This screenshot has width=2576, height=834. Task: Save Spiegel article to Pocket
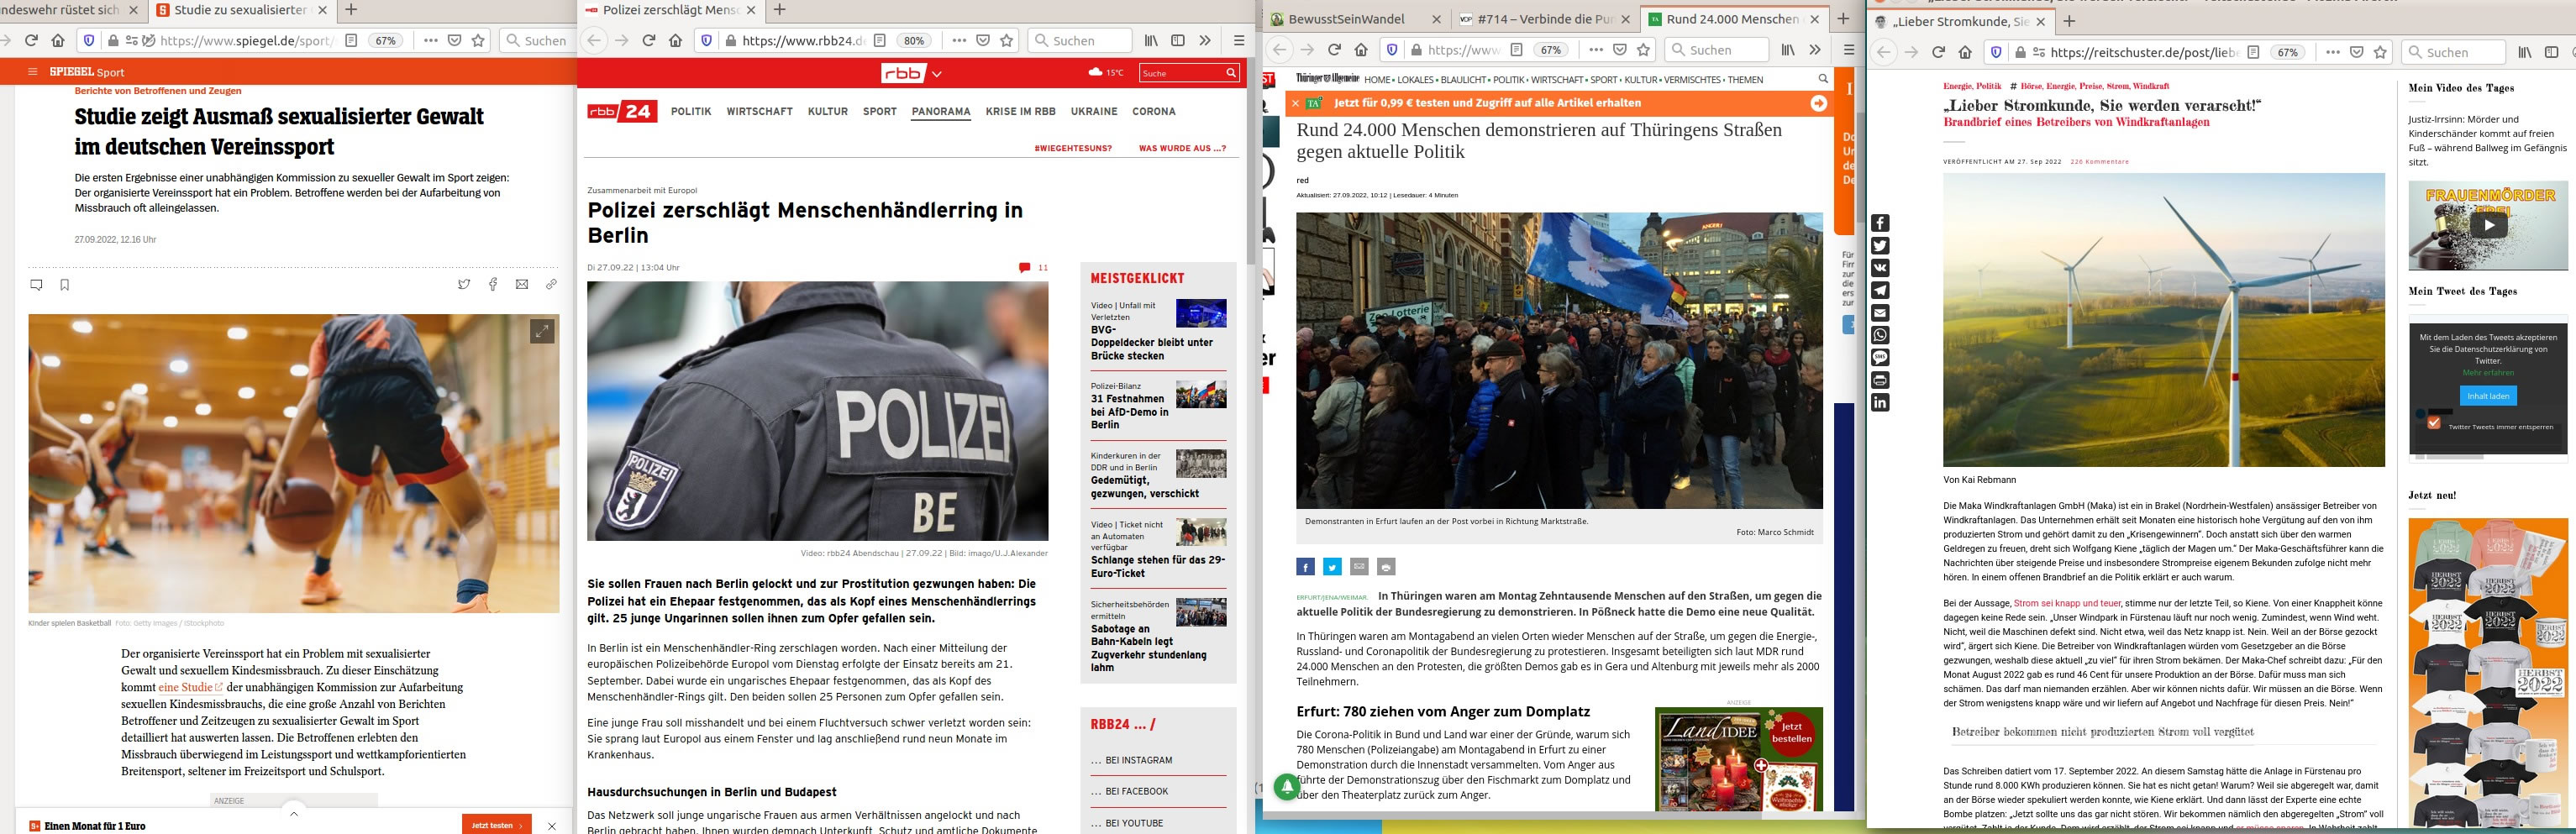pyautogui.click(x=454, y=40)
